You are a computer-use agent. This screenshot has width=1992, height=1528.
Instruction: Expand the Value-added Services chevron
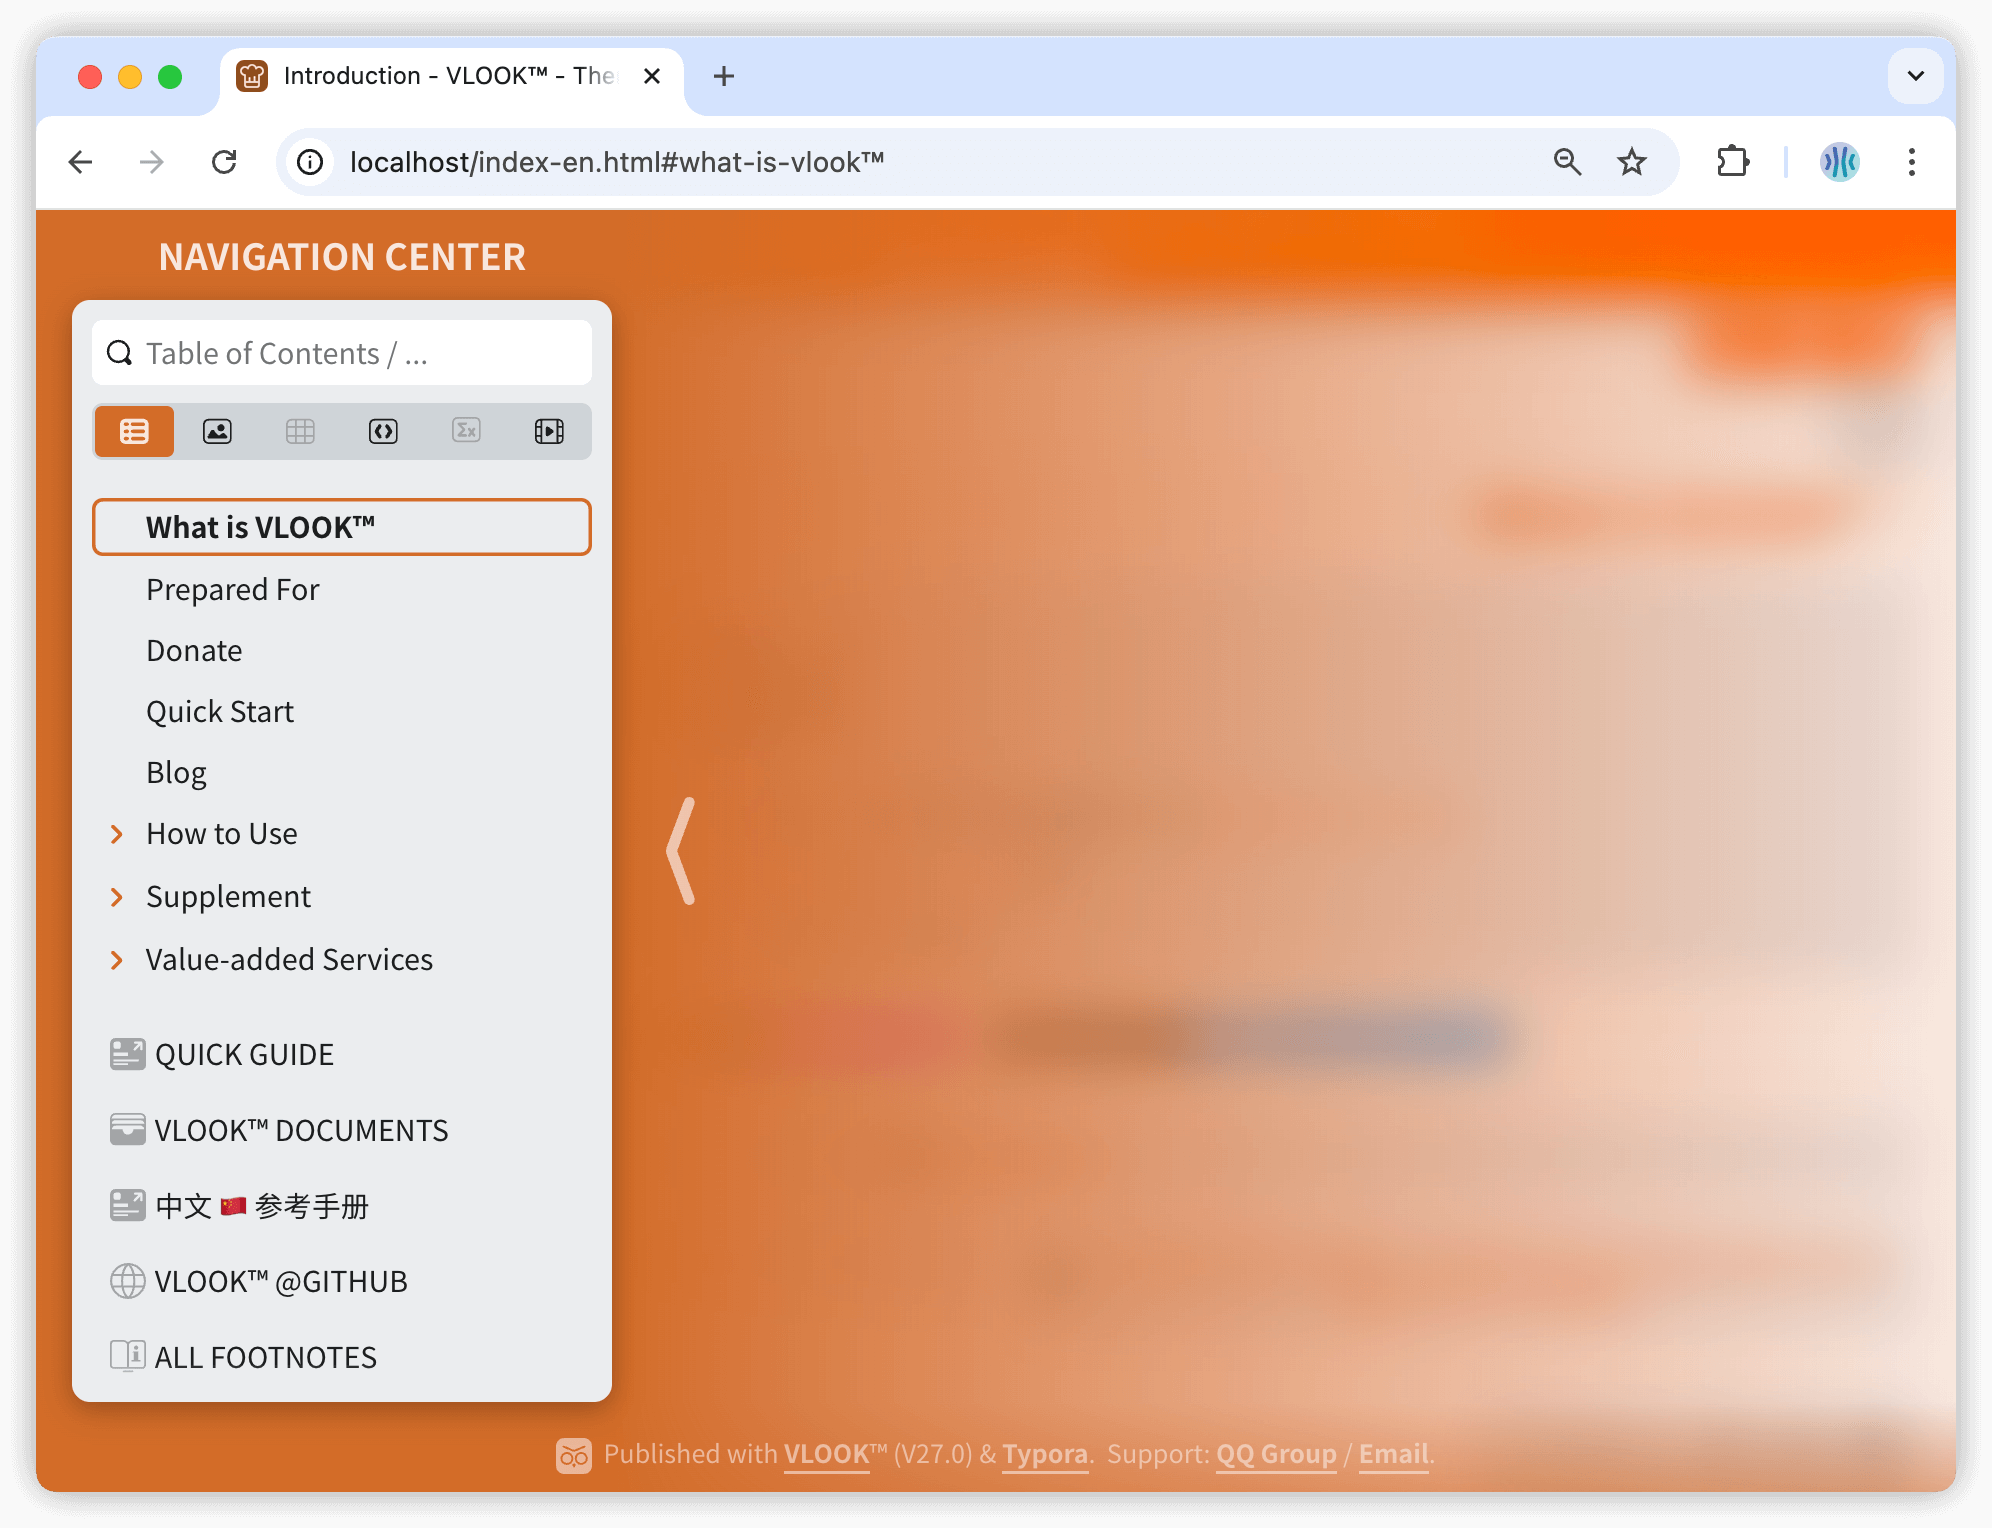point(117,960)
